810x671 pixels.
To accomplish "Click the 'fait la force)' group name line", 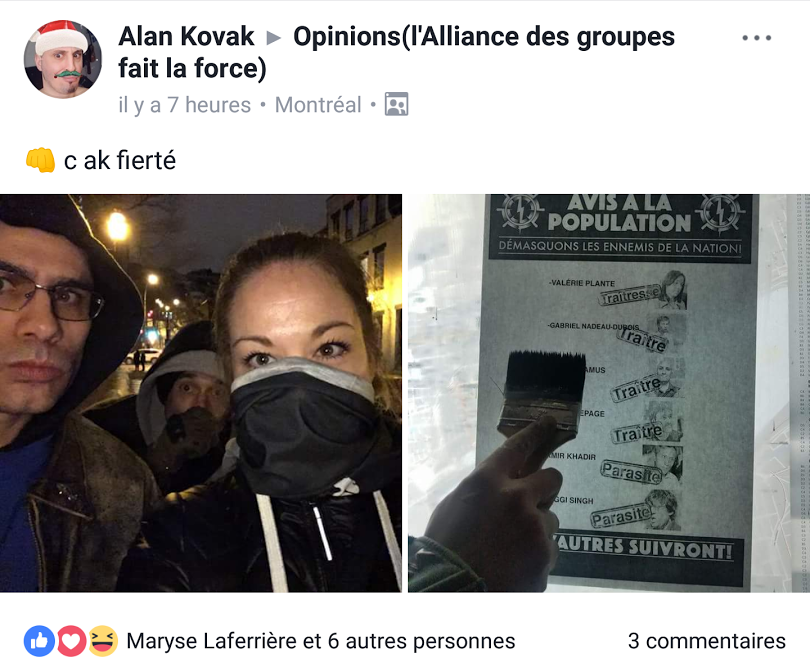I will 192,68.
